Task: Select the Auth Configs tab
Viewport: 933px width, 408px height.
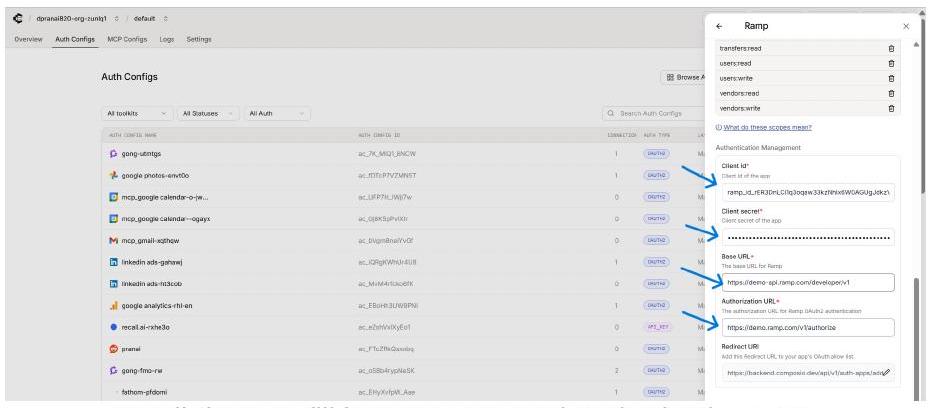Action: [75, 39]
